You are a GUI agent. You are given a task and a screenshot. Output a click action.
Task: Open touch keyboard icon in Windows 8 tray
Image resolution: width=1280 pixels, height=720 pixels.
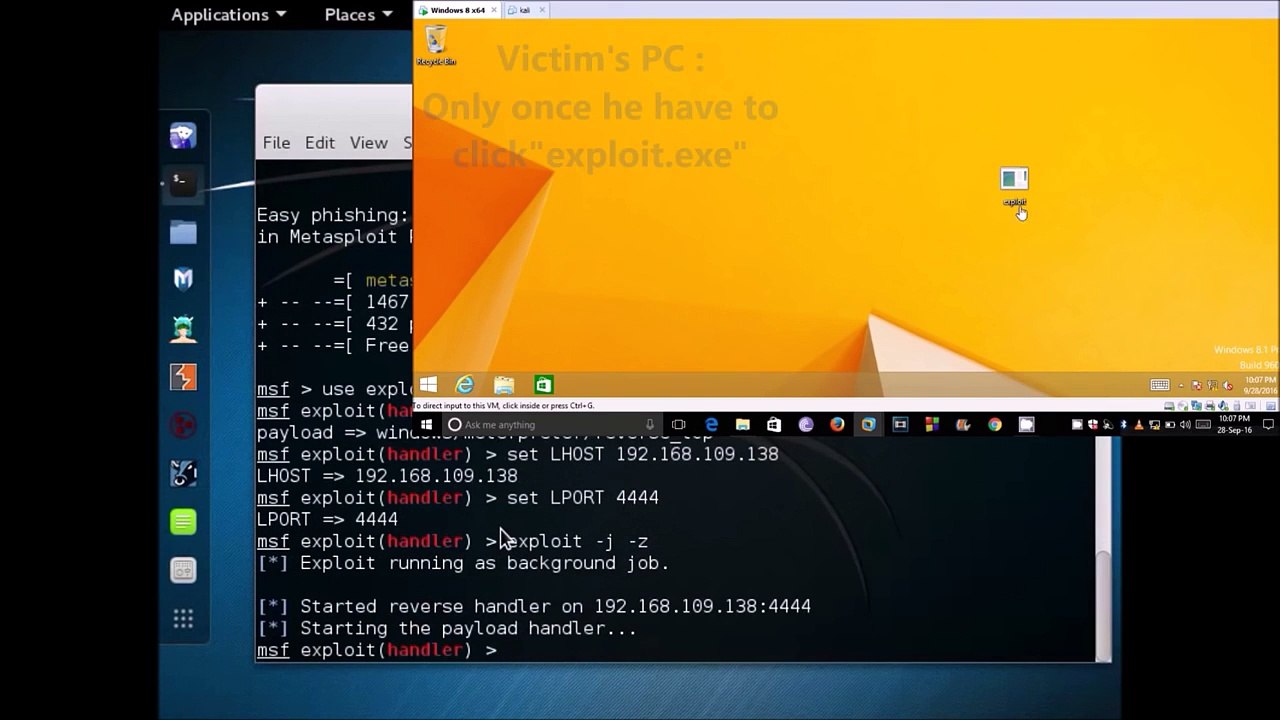pyautogui.click(x=1160, y=385)
